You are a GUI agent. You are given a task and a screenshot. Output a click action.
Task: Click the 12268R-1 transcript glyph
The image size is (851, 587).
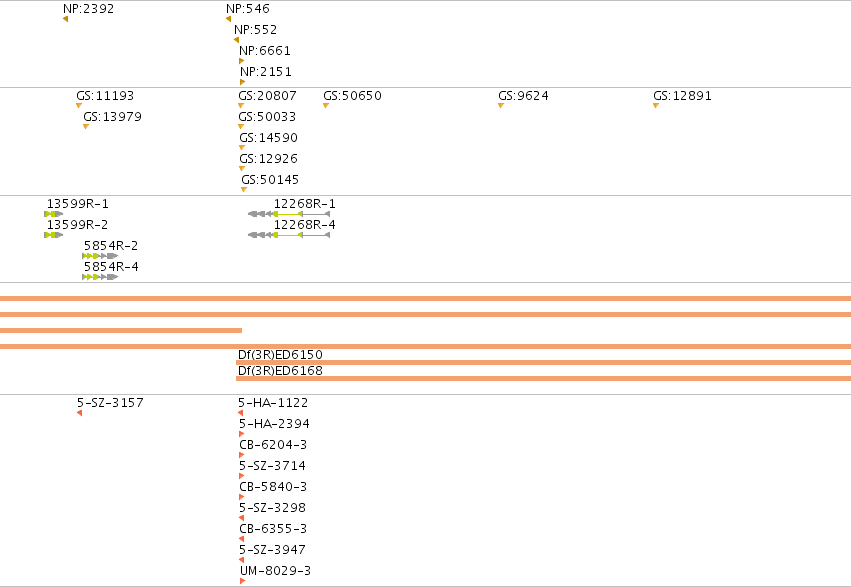coord(289,214)
